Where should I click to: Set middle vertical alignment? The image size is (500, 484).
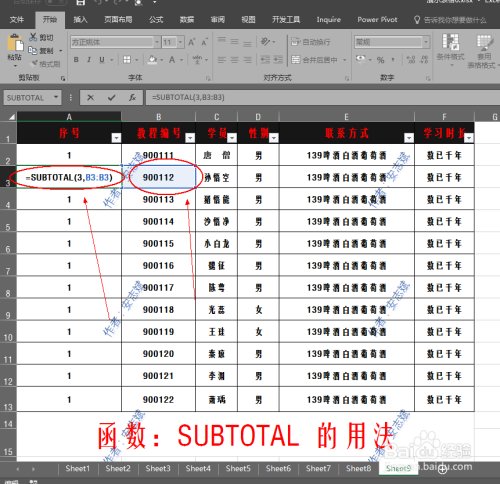click(234, 42)
